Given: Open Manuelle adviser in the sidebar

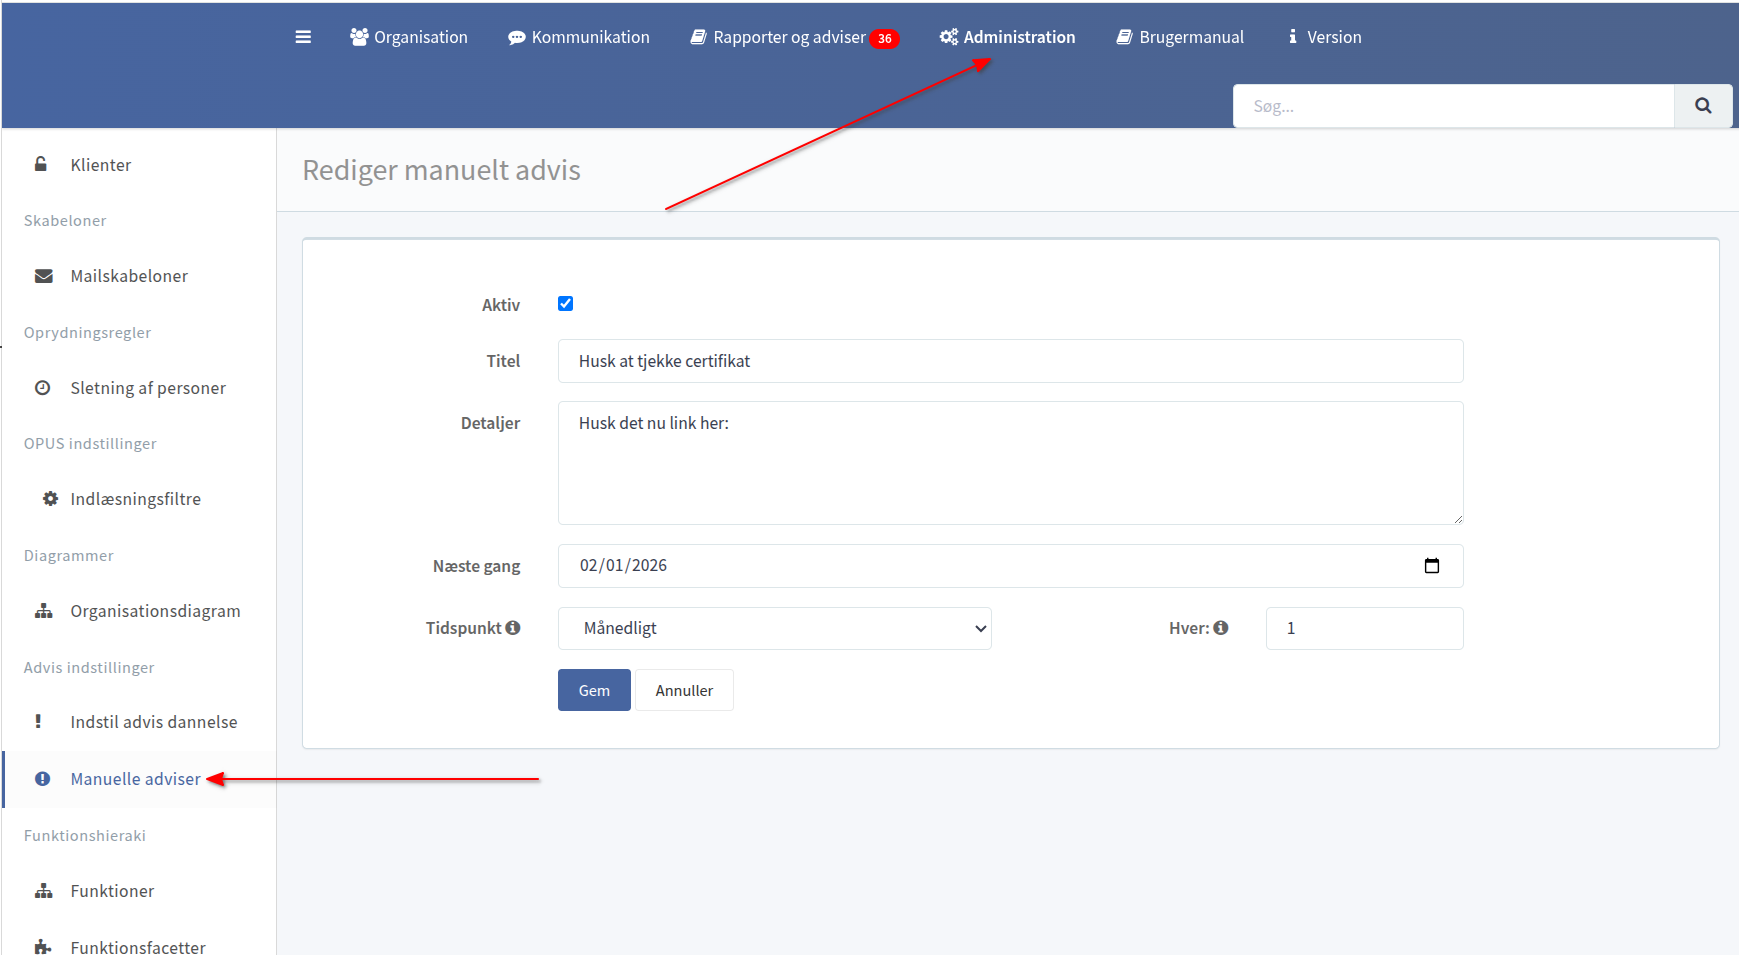Looking at the screenshot, I should [135, 779].
